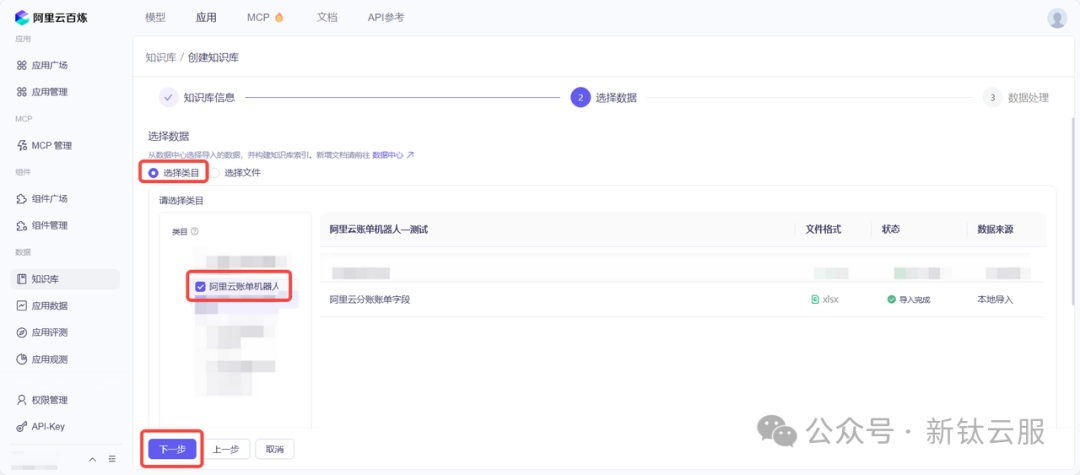The width and height of the screenshot is (1080, 475).
Task: Click step 2 选择数据 circle
Action: coord(581,98)
